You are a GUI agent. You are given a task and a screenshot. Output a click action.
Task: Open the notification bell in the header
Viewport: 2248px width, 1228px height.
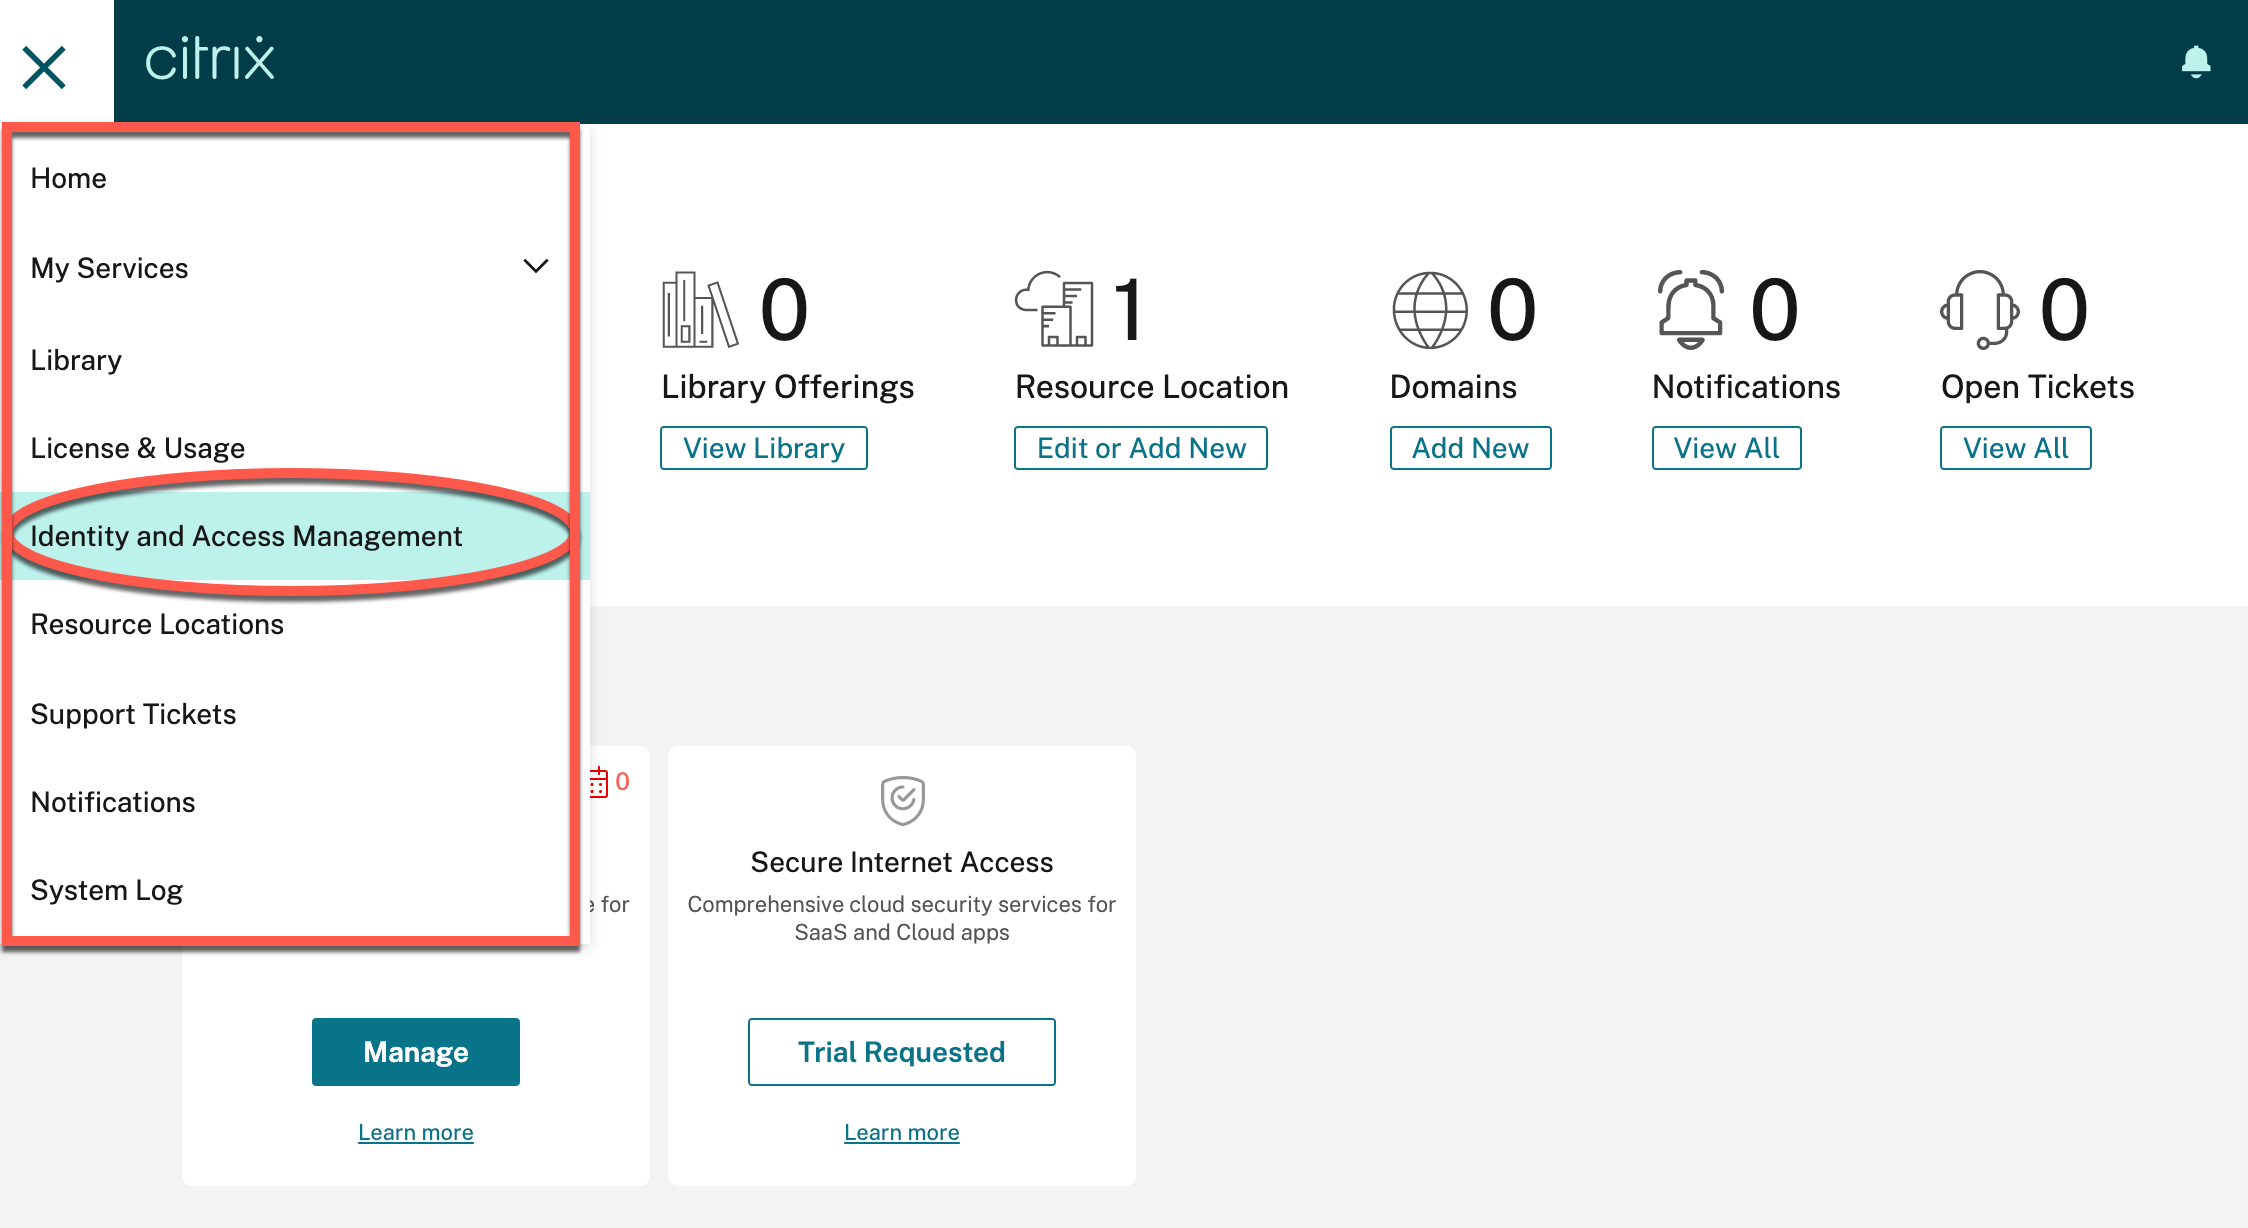tap(2196, 62)
